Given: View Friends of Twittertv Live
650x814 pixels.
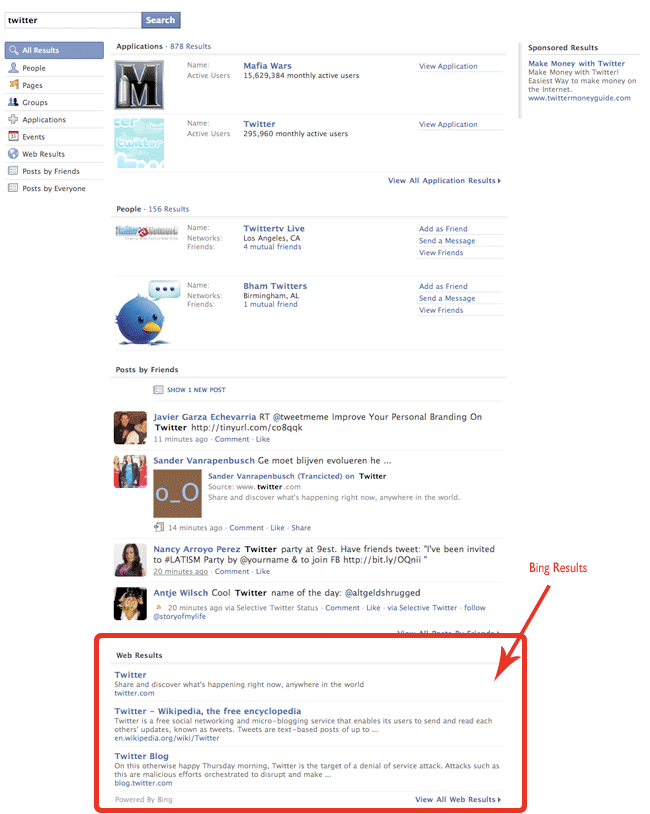Looking at the screenshot, I should tap(441, 253).
